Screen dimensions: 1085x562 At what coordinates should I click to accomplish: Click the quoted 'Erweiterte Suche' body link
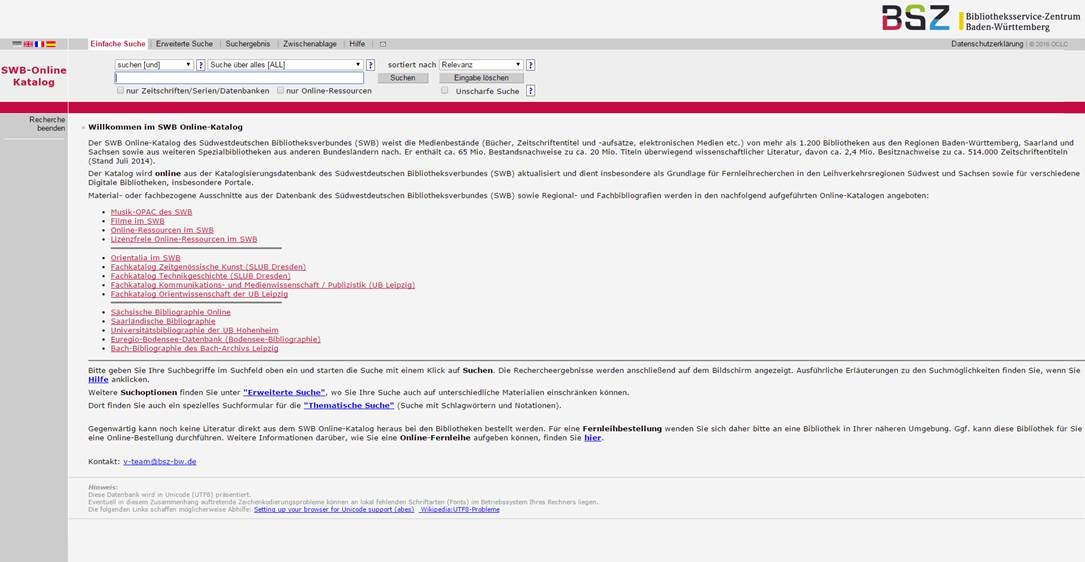point(284,392)
